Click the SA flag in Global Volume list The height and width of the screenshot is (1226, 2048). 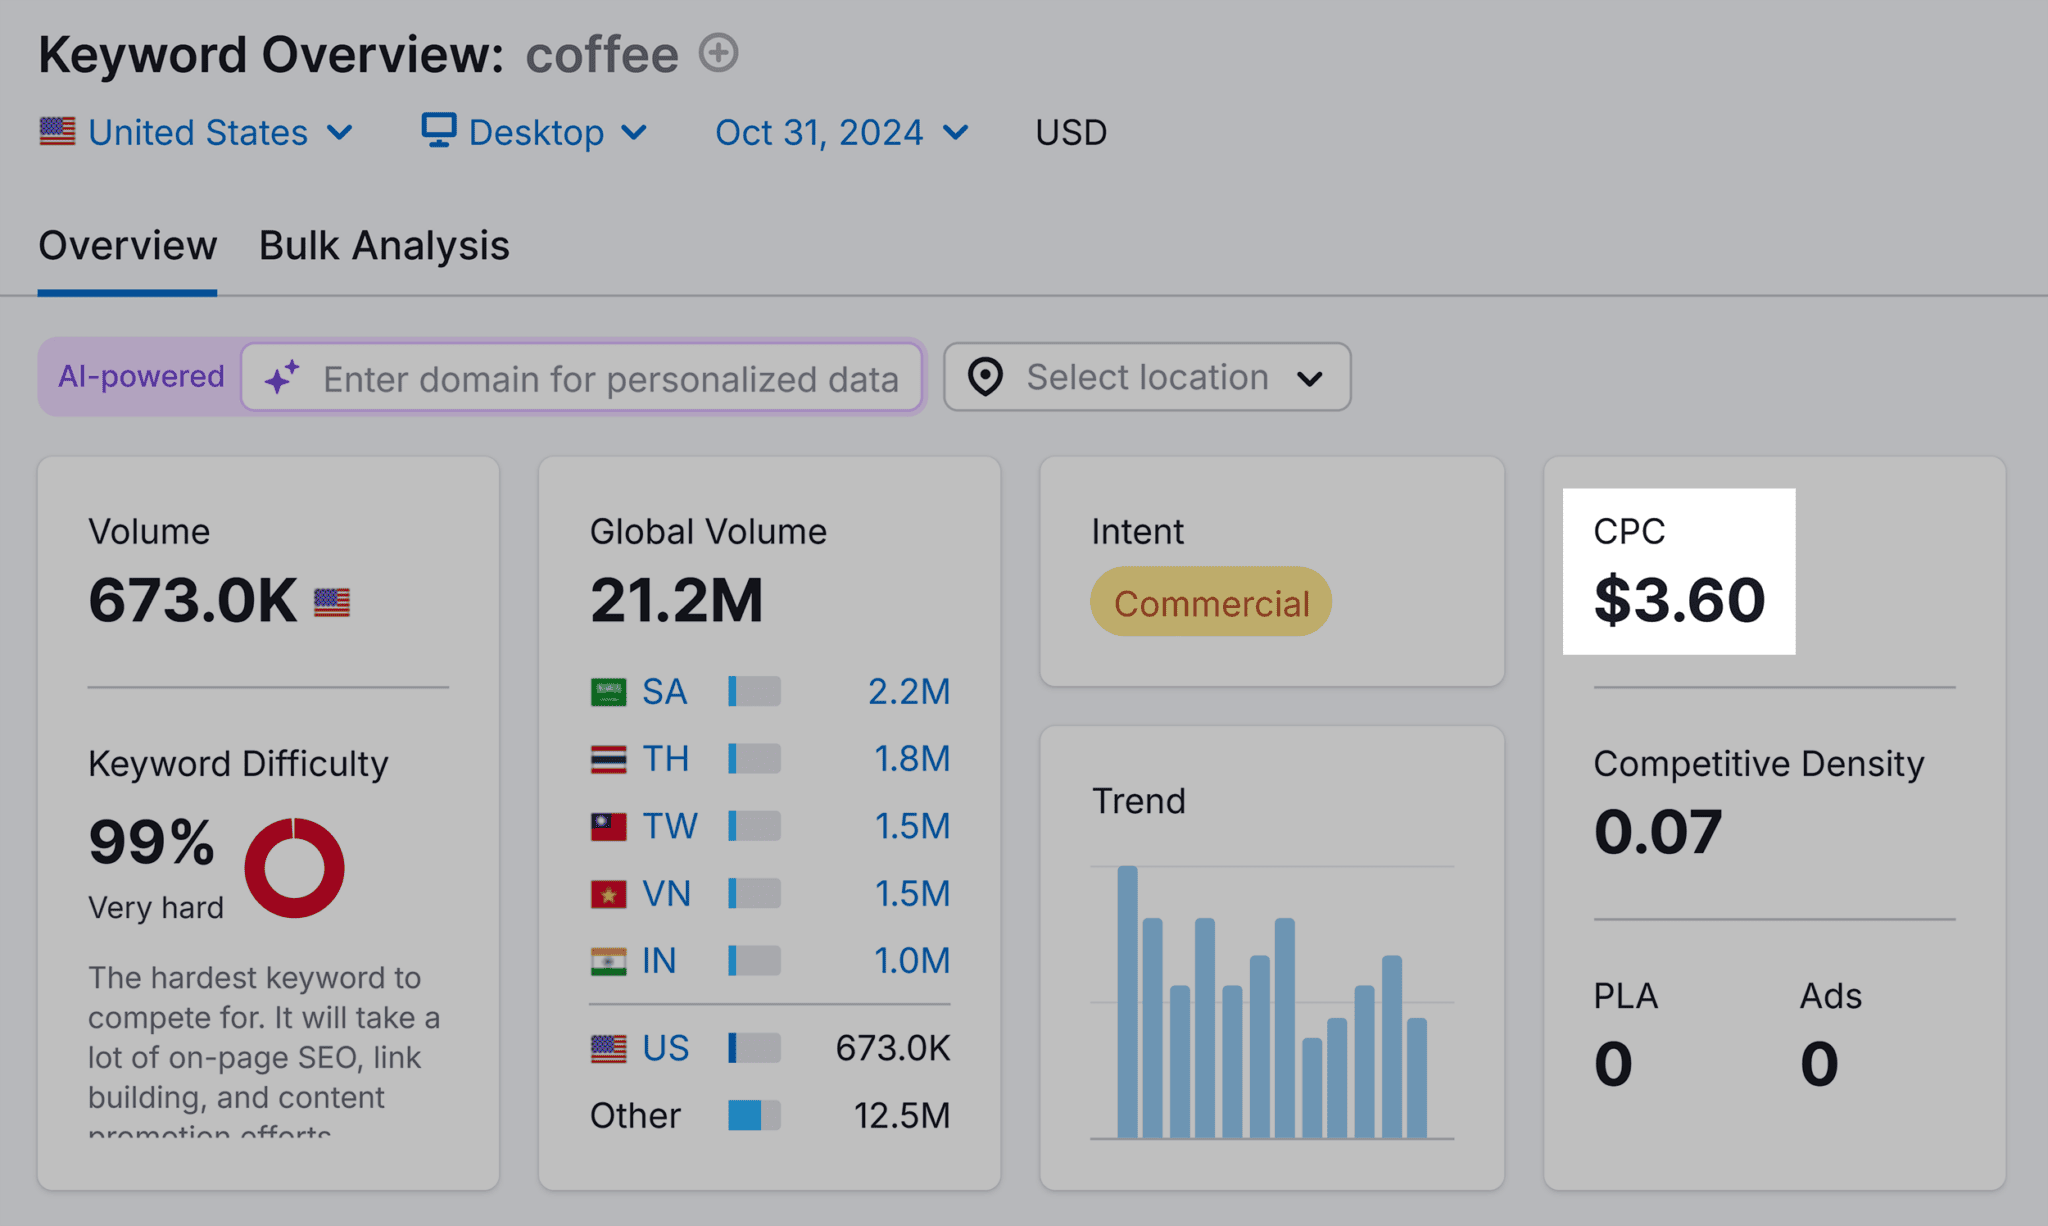tap(607, 690)
